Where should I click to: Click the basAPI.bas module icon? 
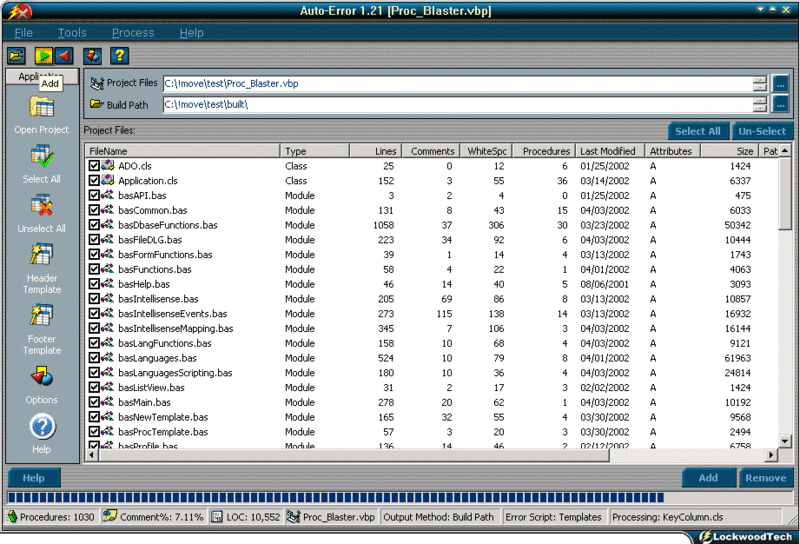tap(108, 195)
